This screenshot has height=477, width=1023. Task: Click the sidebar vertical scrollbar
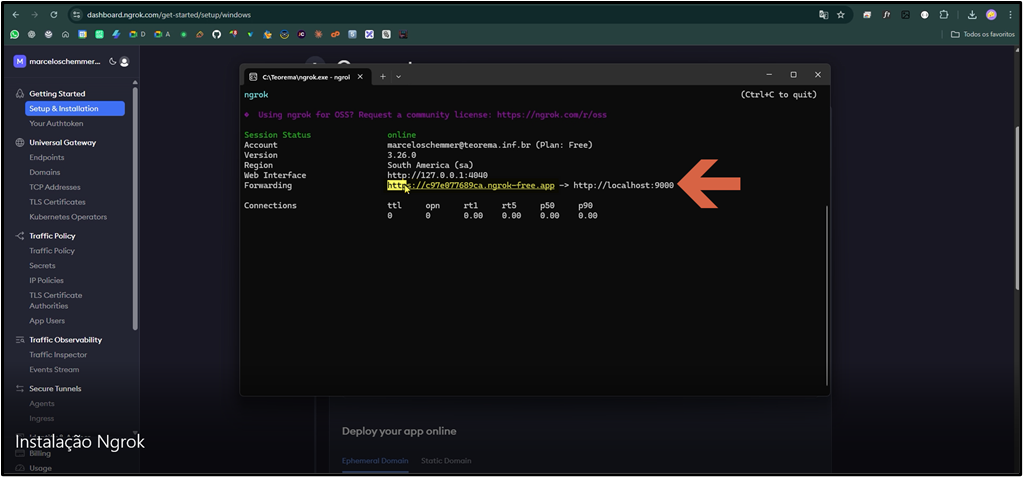(x=135, y=207)
